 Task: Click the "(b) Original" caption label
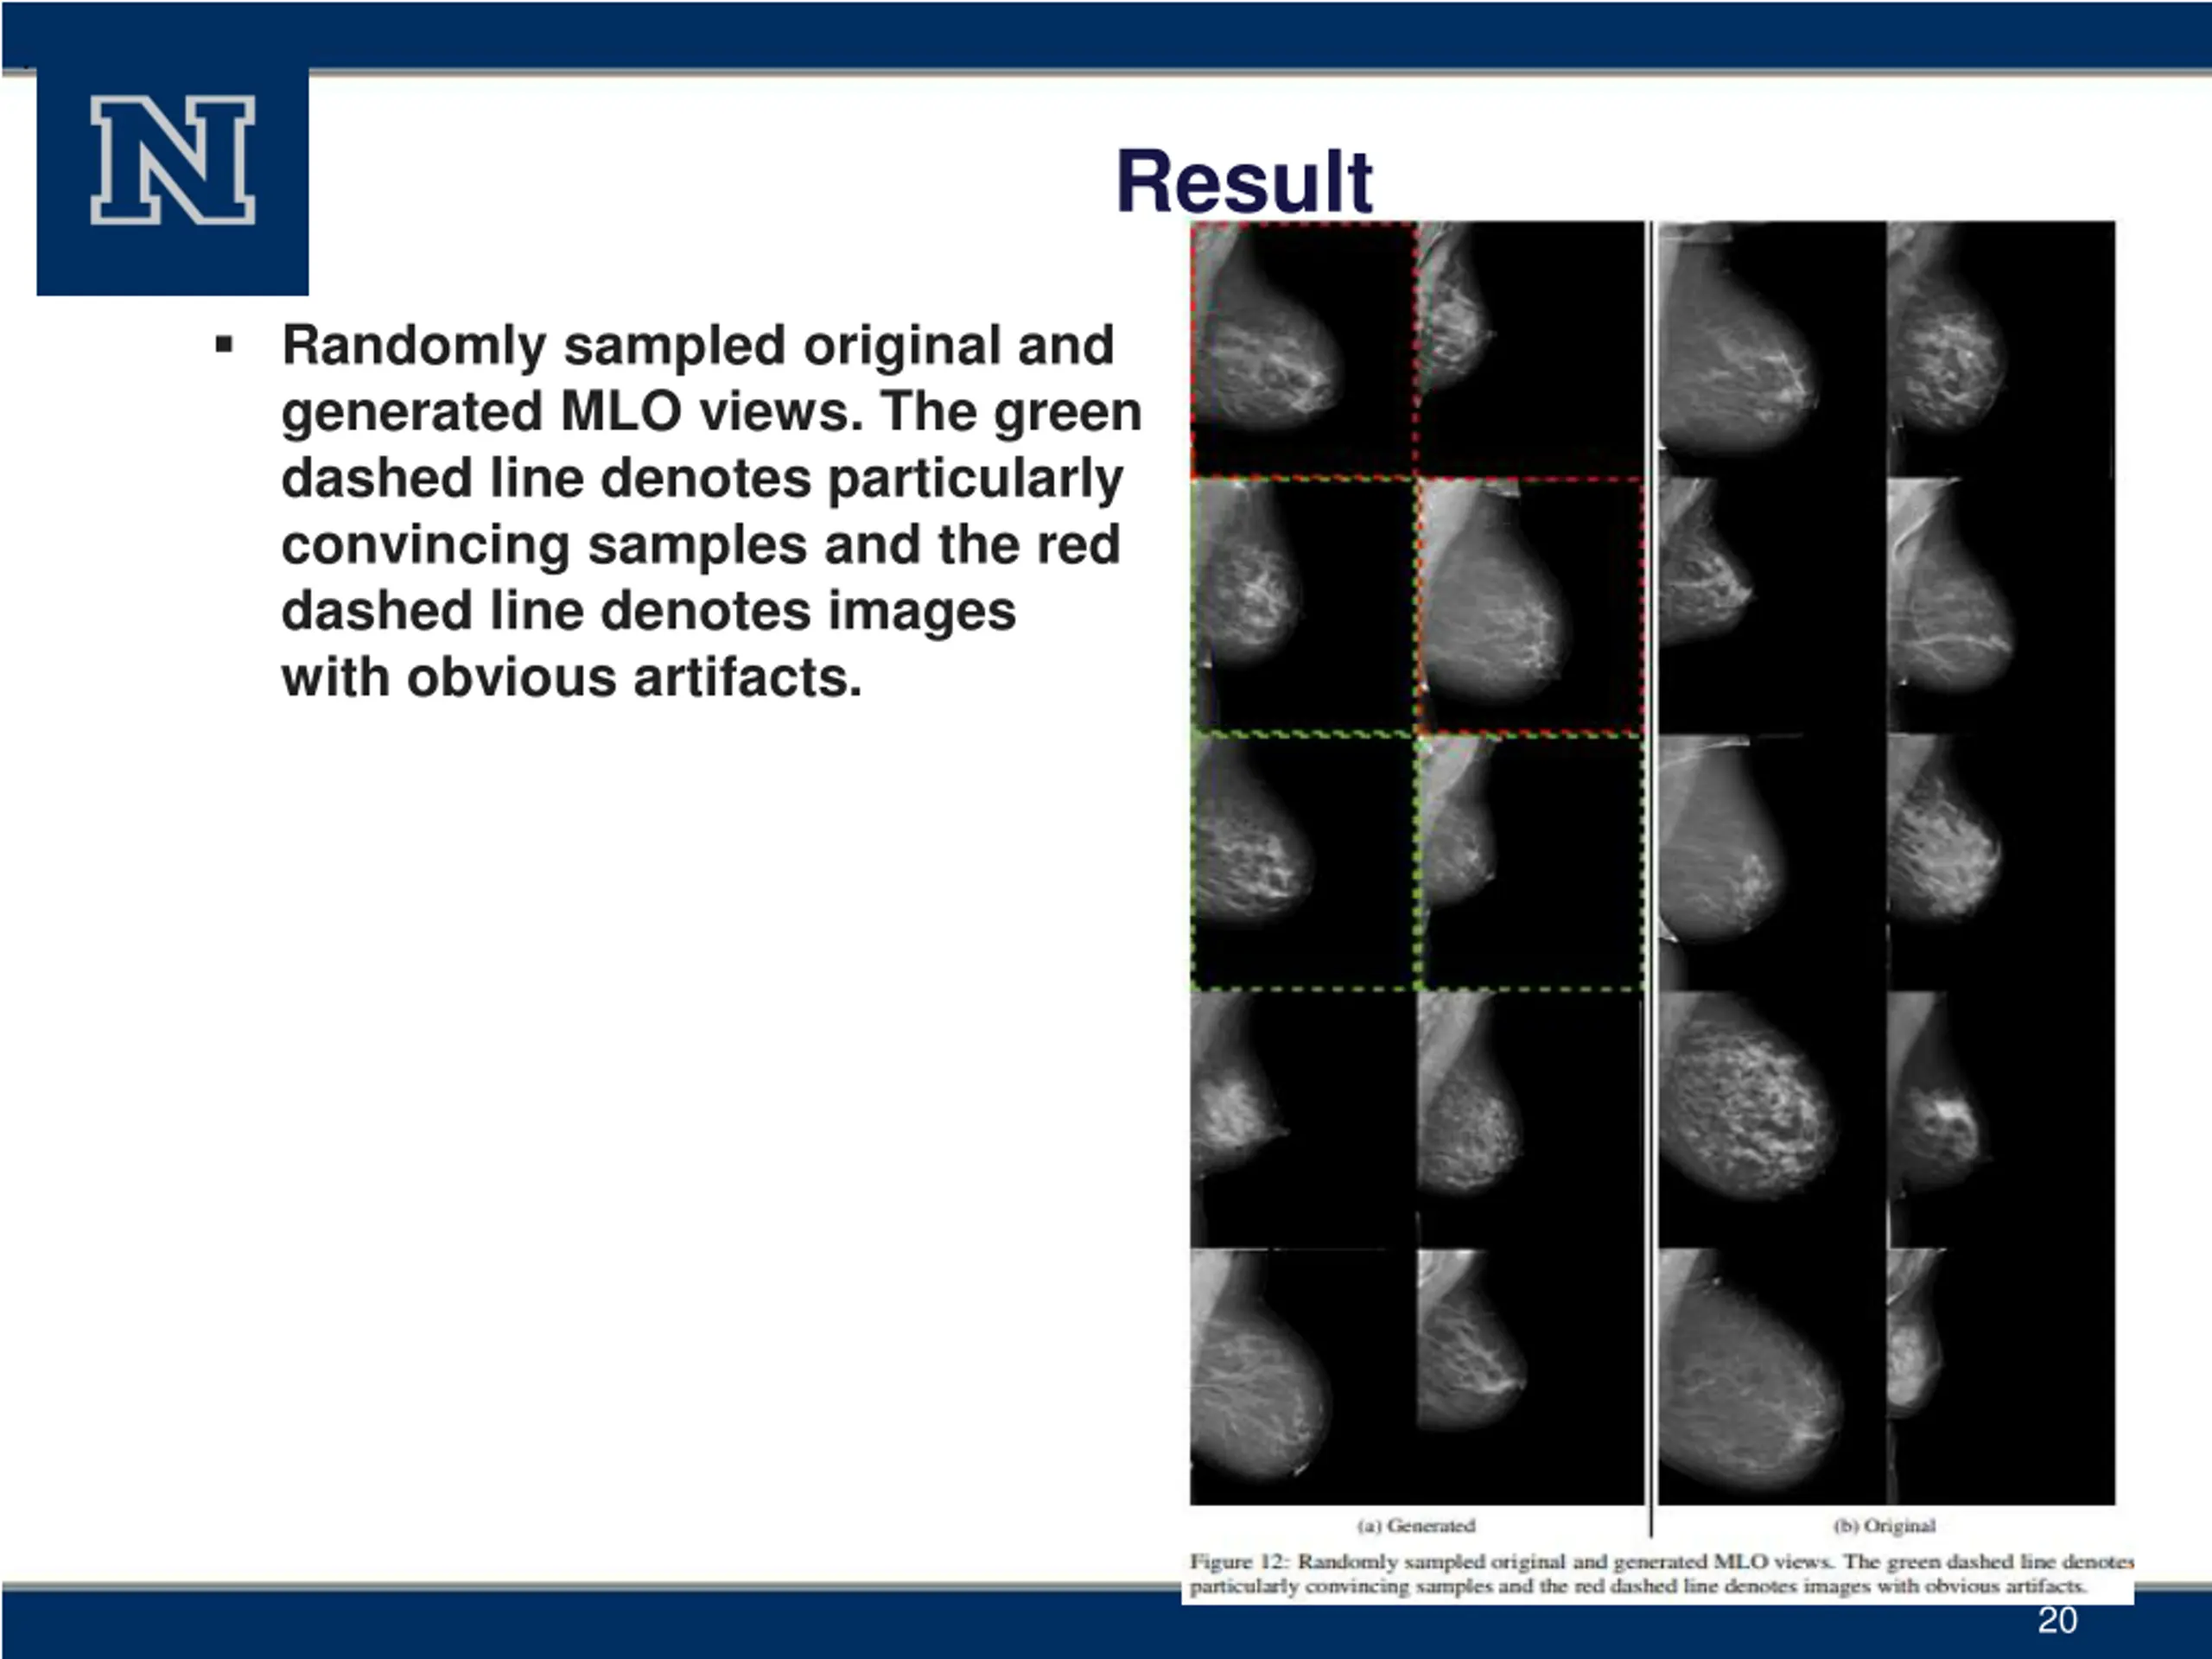[1884, 1526]
